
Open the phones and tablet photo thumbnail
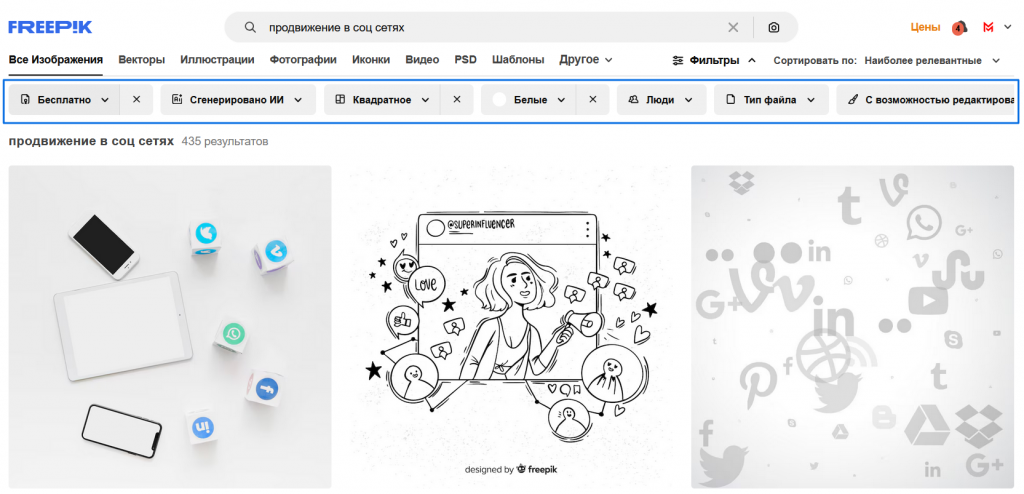170,327
